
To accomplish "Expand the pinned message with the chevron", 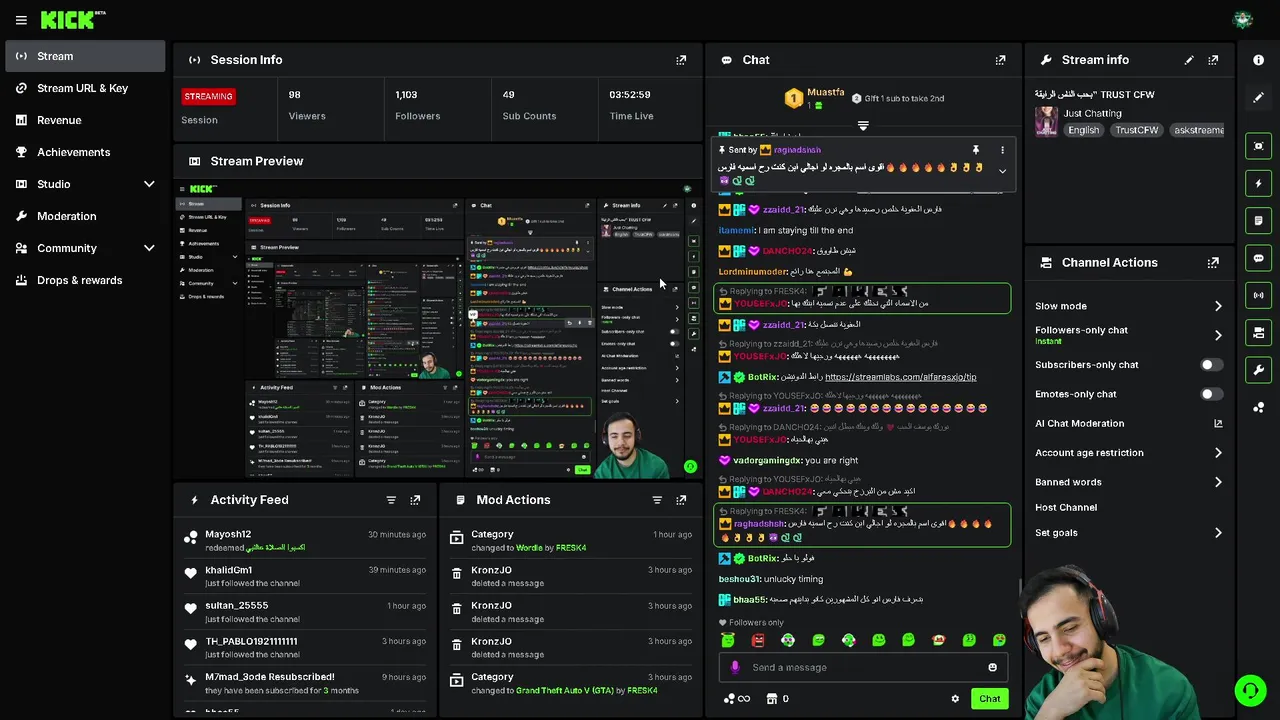I will pyautogui.click(x=1002, y=171).
